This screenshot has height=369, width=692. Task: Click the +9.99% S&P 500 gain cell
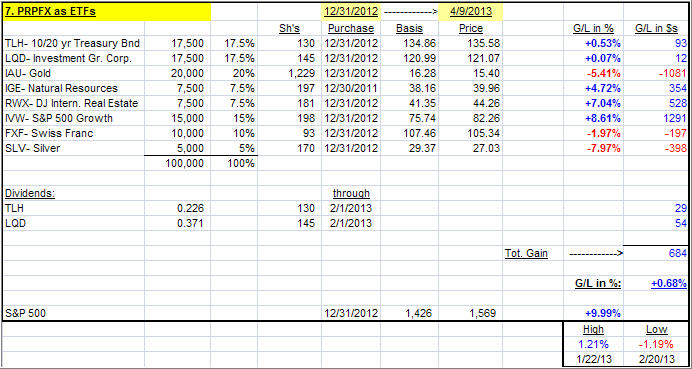click(593, 313)
